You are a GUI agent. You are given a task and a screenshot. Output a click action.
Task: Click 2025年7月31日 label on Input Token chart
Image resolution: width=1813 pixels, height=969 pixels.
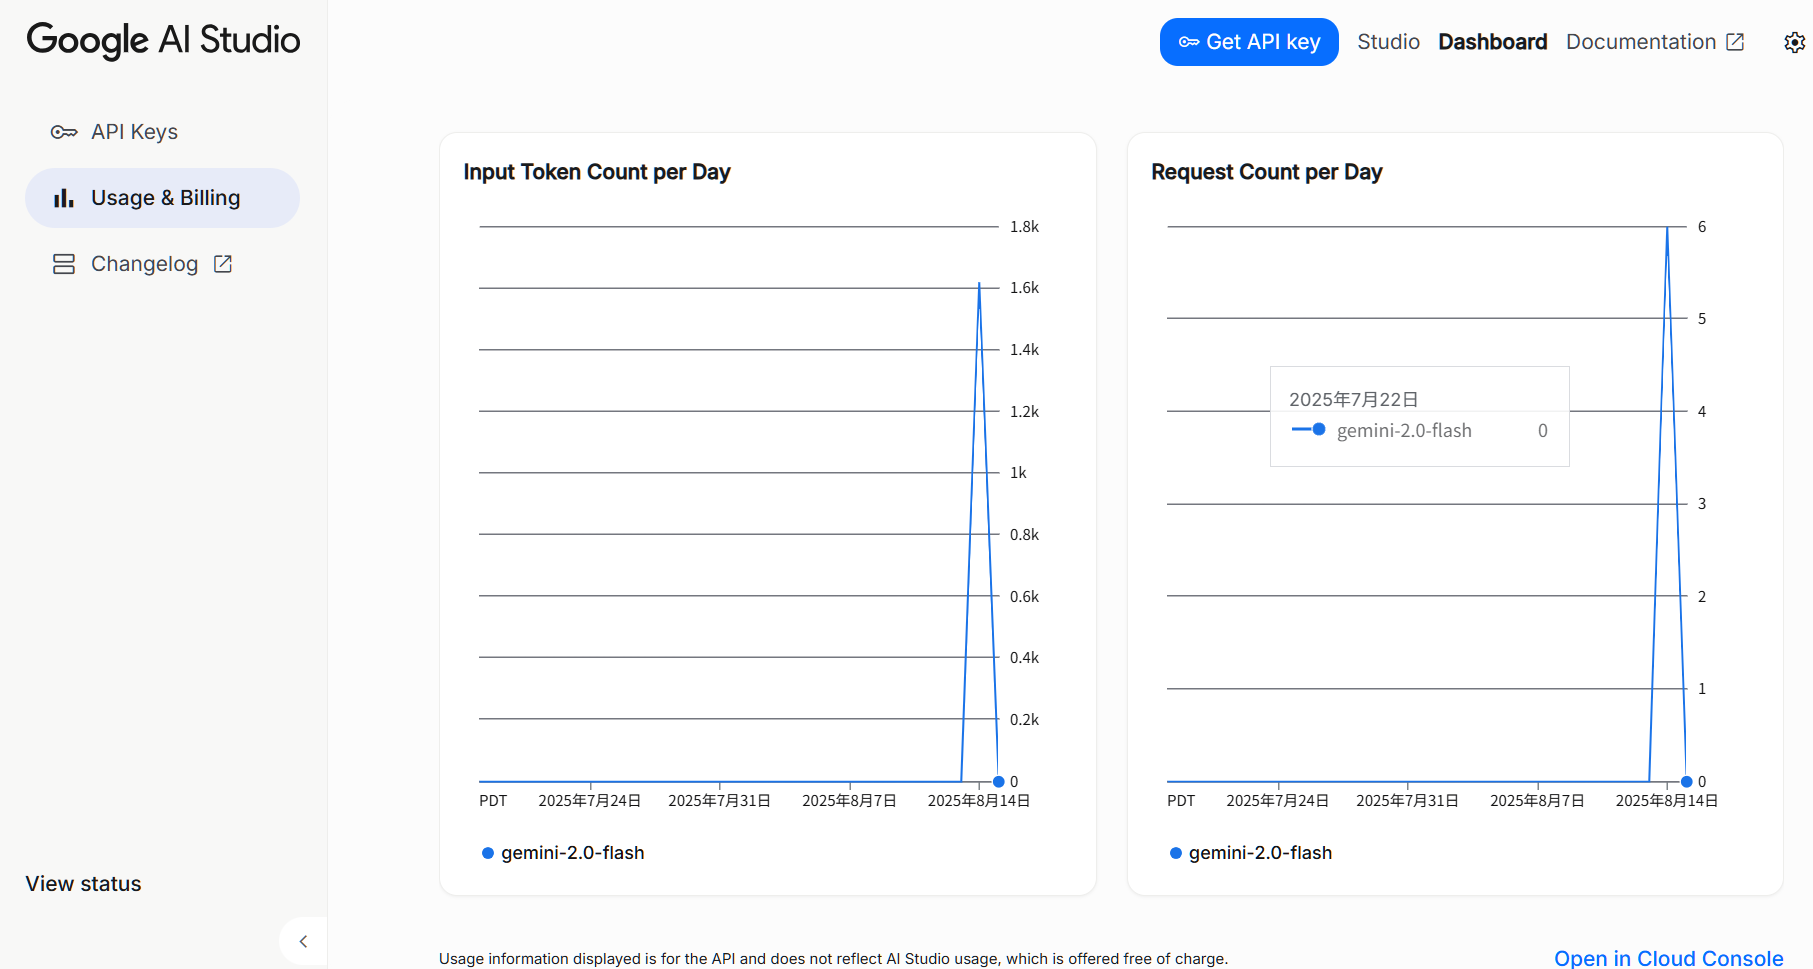tap(720, 801)
